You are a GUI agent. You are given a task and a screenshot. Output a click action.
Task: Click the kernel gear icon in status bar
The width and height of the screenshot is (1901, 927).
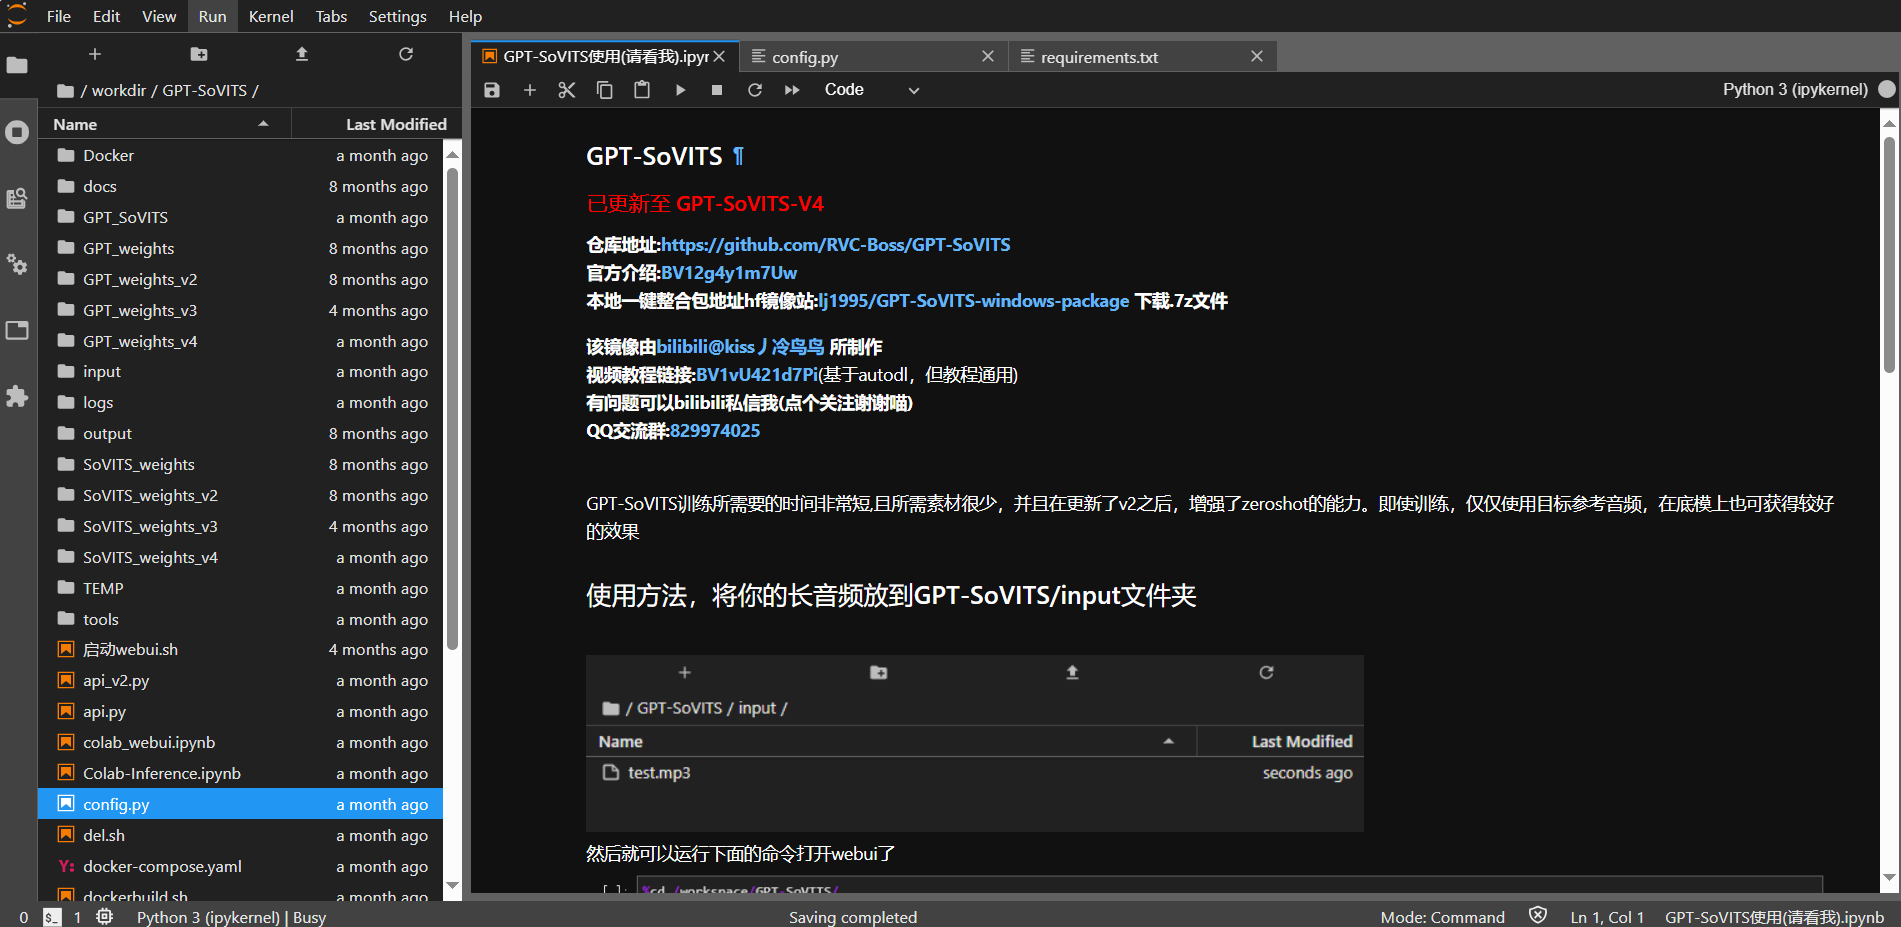coord(105,917)
